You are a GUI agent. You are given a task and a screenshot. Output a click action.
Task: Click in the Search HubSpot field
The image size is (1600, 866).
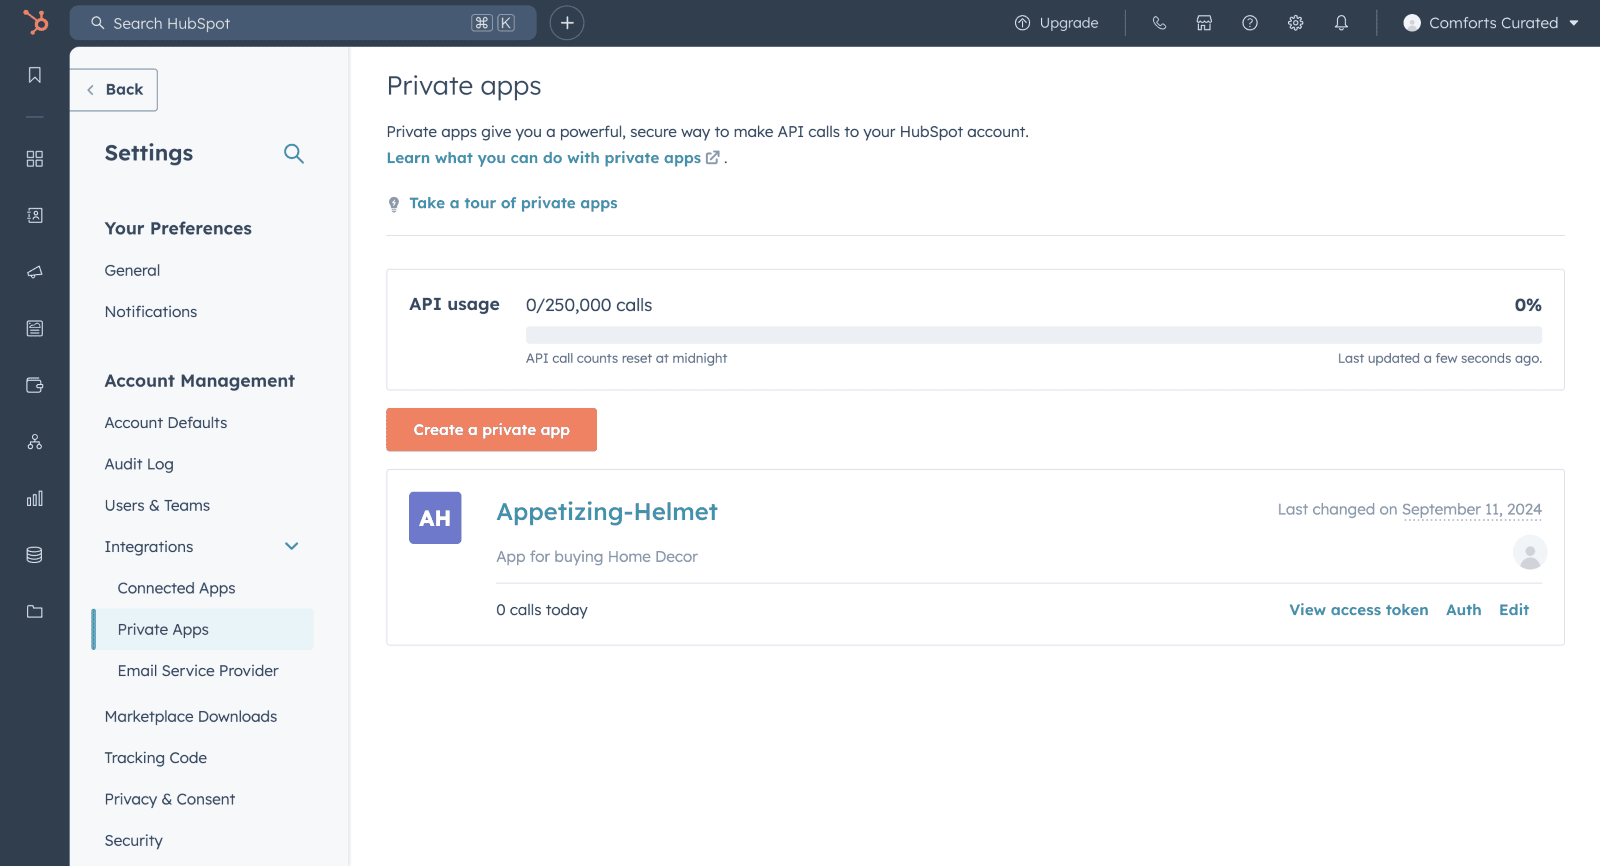[303, 23]
